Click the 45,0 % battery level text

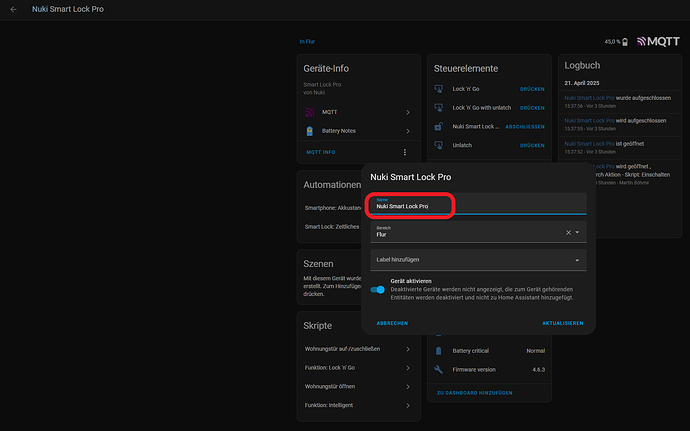[612, 42]
